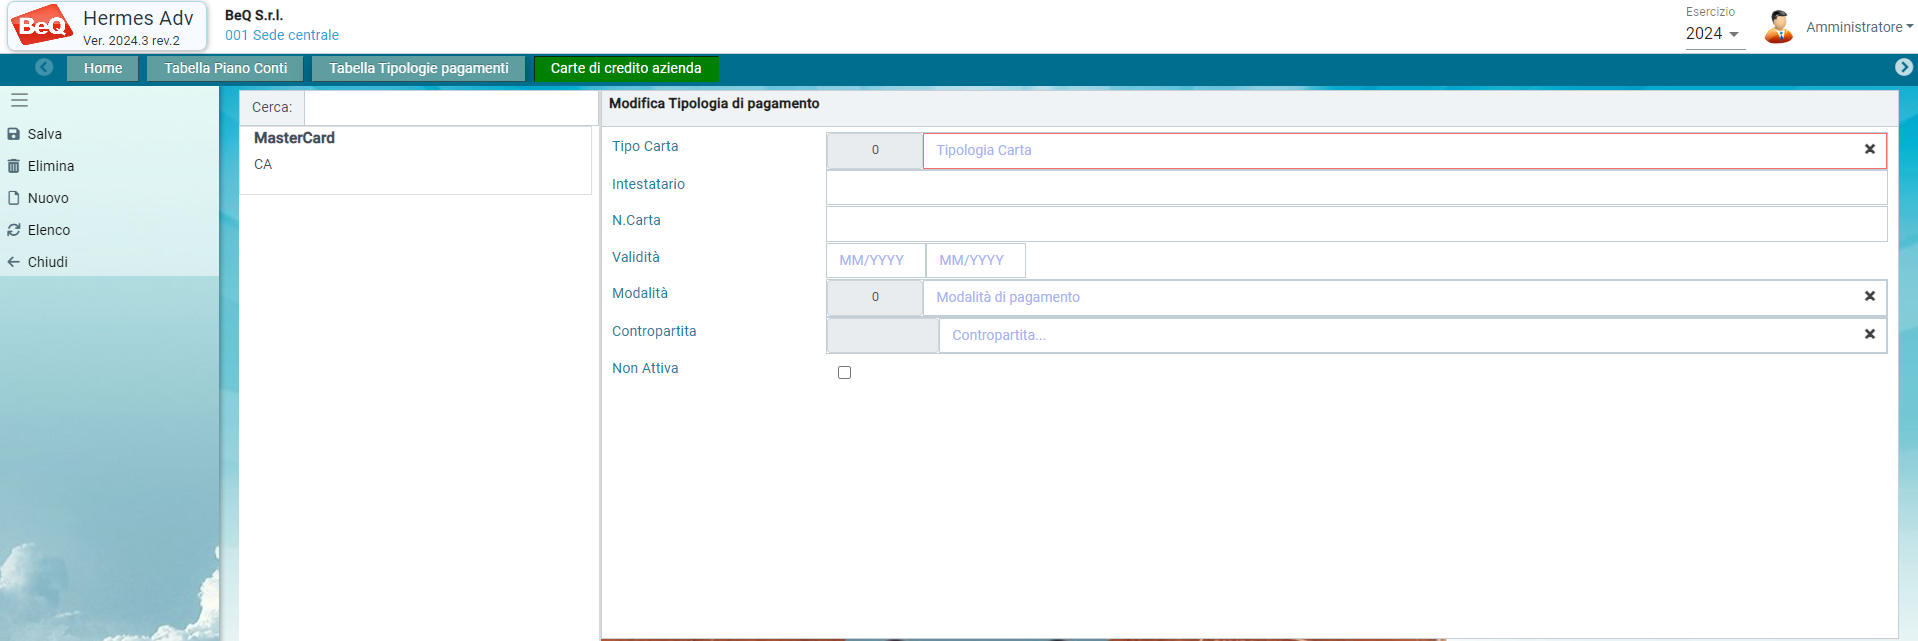This screenshot has width=1918, height=641.
Task: Clear the Tipologia Carta field
Action: [x=1869, y=149]
